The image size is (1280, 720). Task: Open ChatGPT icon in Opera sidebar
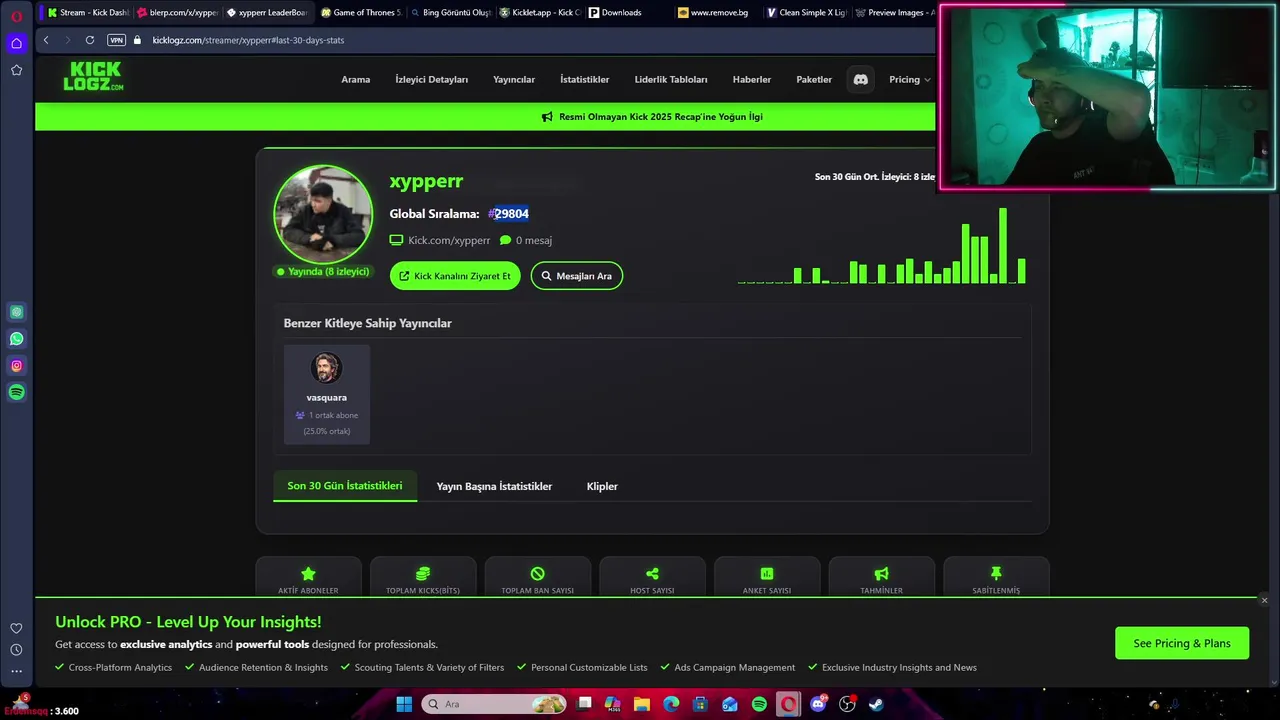point(16,312)
